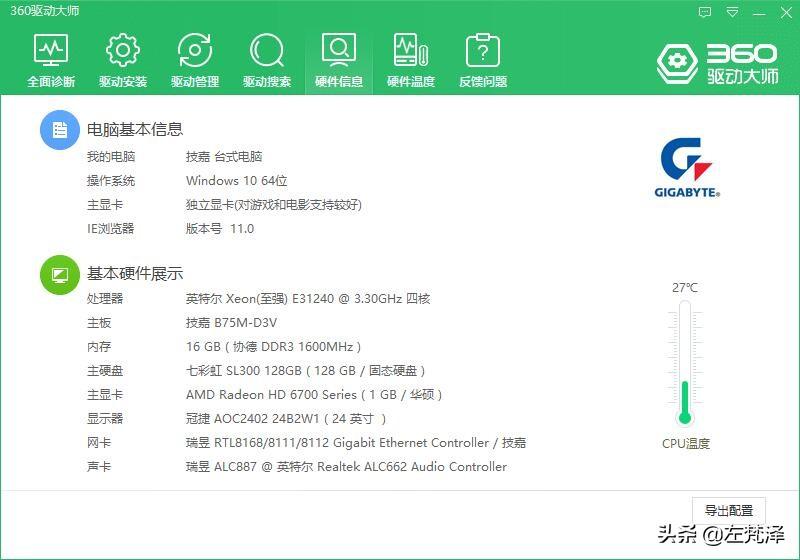Click RTL8168 Gigabit Ethernet Controller entry
This screenshot has height=560, width=800.
click(x=356, y=443)
